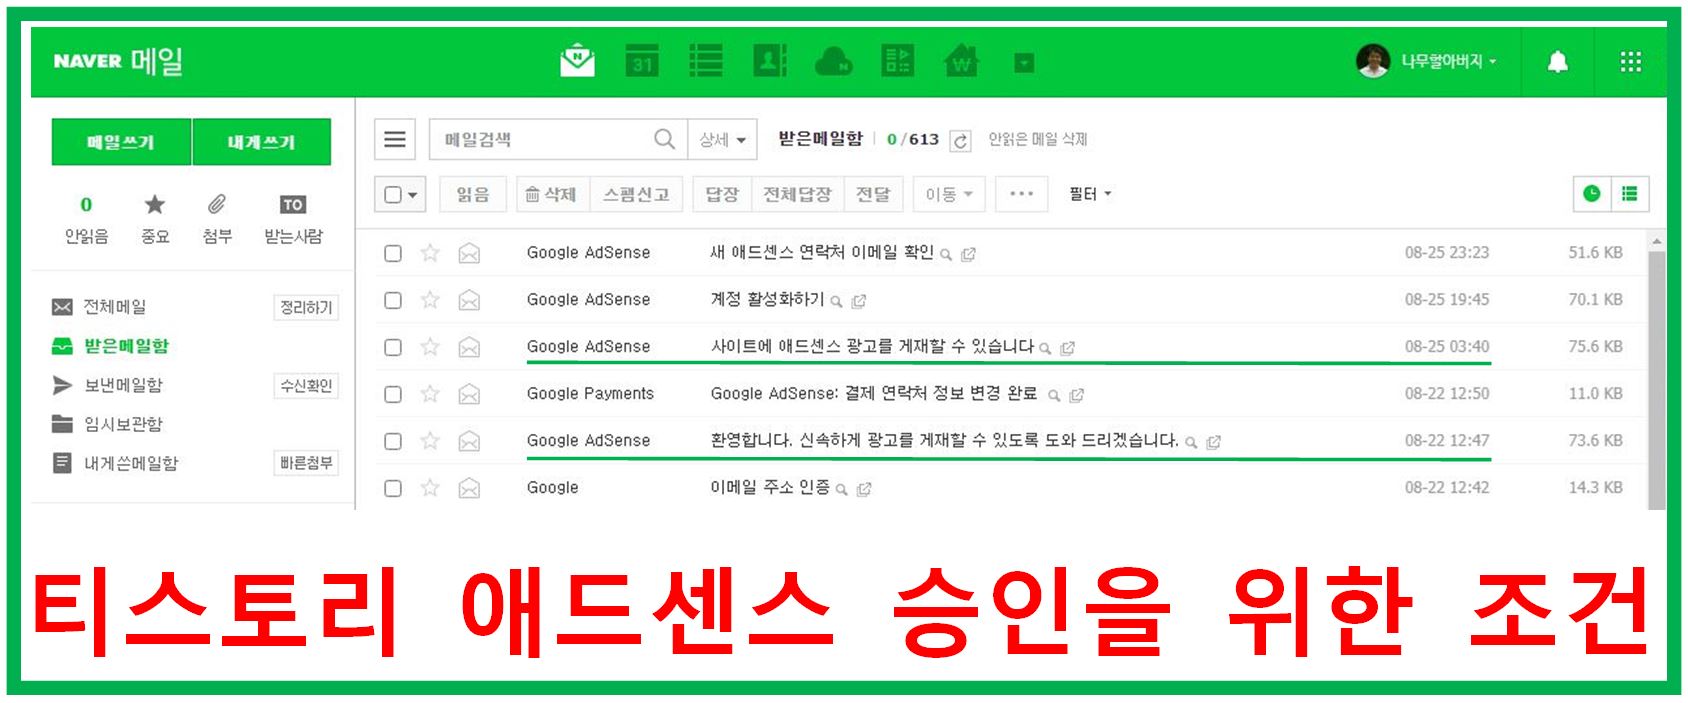Image resolution: width=1688 pixels, height=703 pixels.
Task: Expand the more services arrow in header
Action: 1024,63
